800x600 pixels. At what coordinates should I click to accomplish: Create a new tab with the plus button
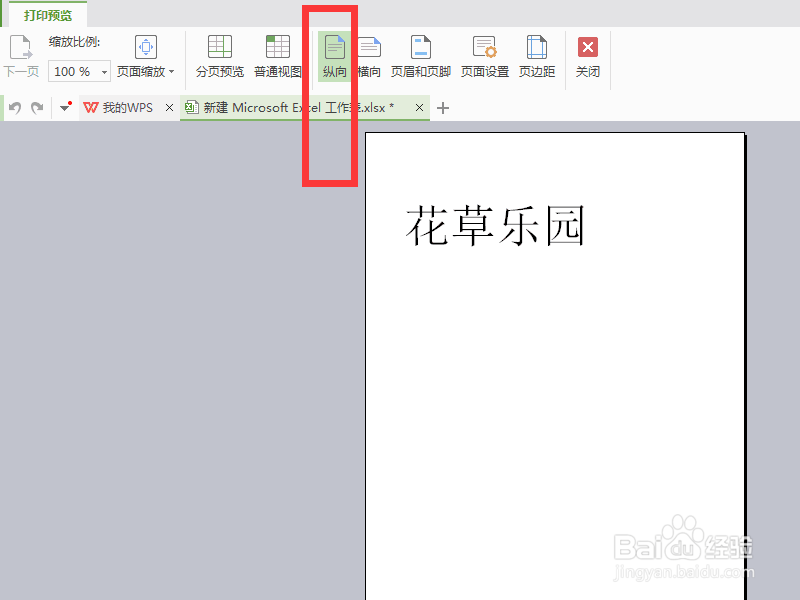(x=443, y=107)
